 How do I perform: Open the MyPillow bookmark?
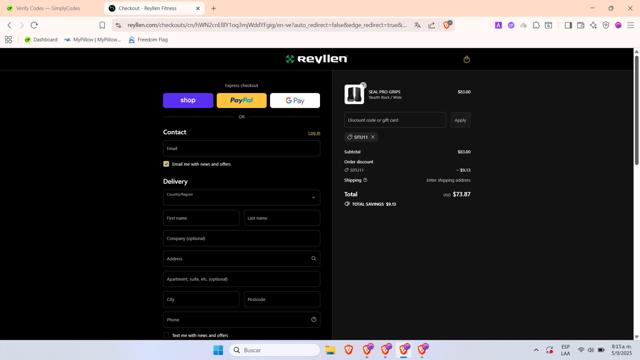pos(92,40)
